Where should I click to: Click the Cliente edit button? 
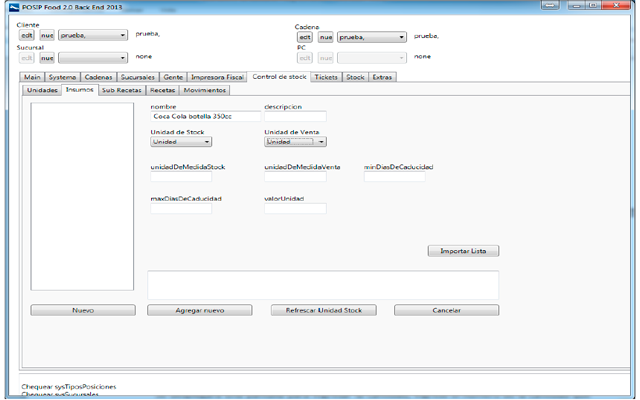point(27,36)
